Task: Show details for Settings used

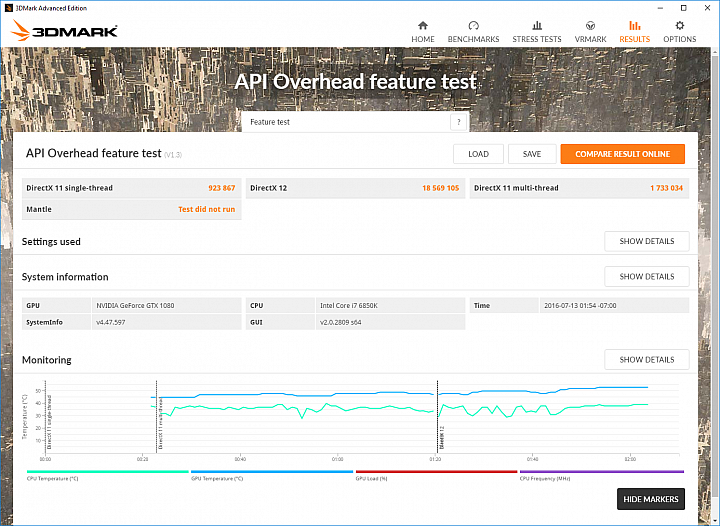Action: tap(647, 241)
